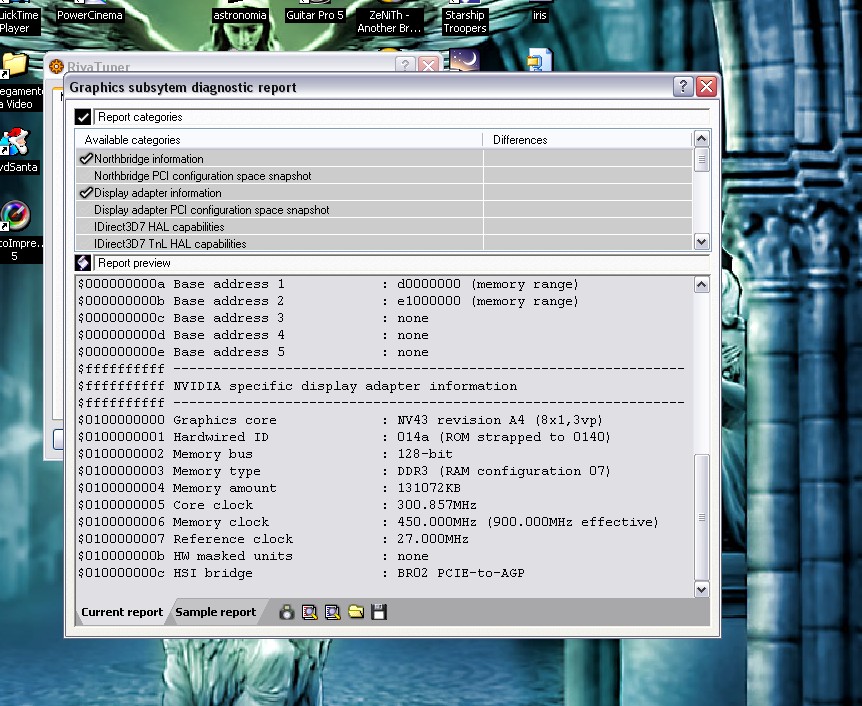Switch to the Sample report tab

click(216, 612)
